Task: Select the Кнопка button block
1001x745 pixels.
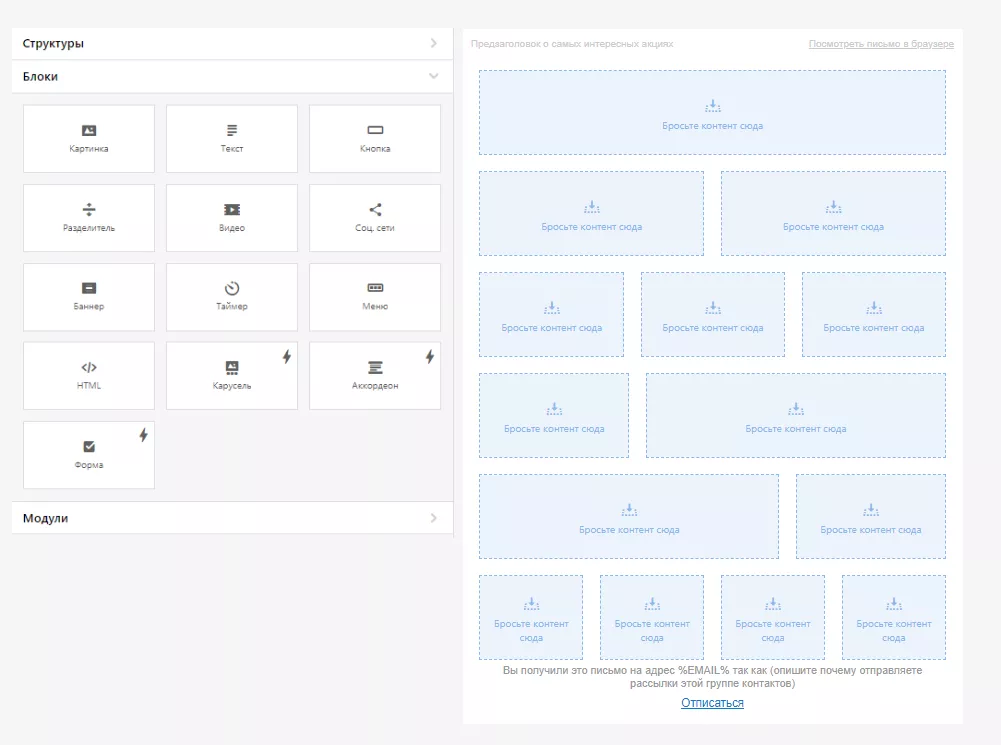Action: tap(375, 139)
